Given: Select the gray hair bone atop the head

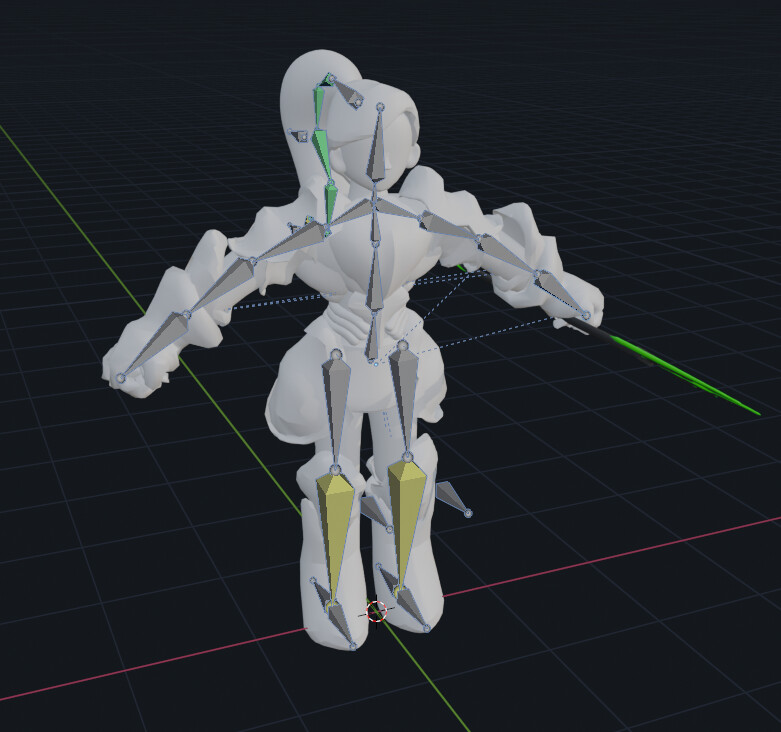Looking at the screenshot, I should click(x=349, y=92).
